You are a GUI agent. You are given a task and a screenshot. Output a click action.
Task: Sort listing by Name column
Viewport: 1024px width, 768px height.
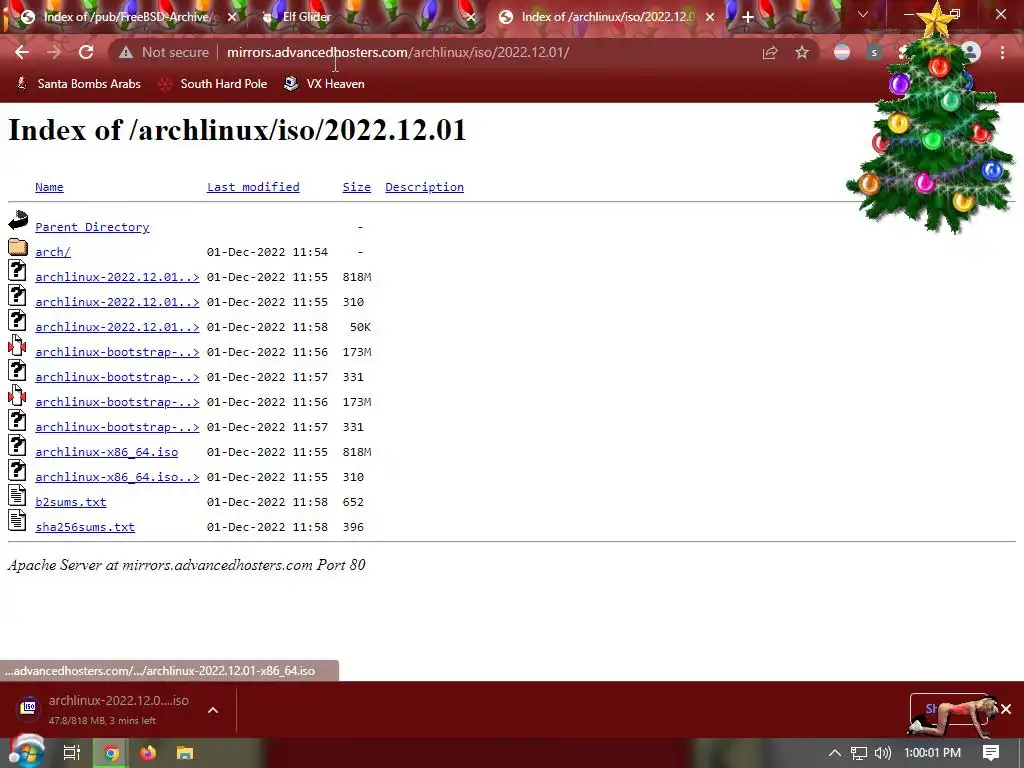click(49, 187)
